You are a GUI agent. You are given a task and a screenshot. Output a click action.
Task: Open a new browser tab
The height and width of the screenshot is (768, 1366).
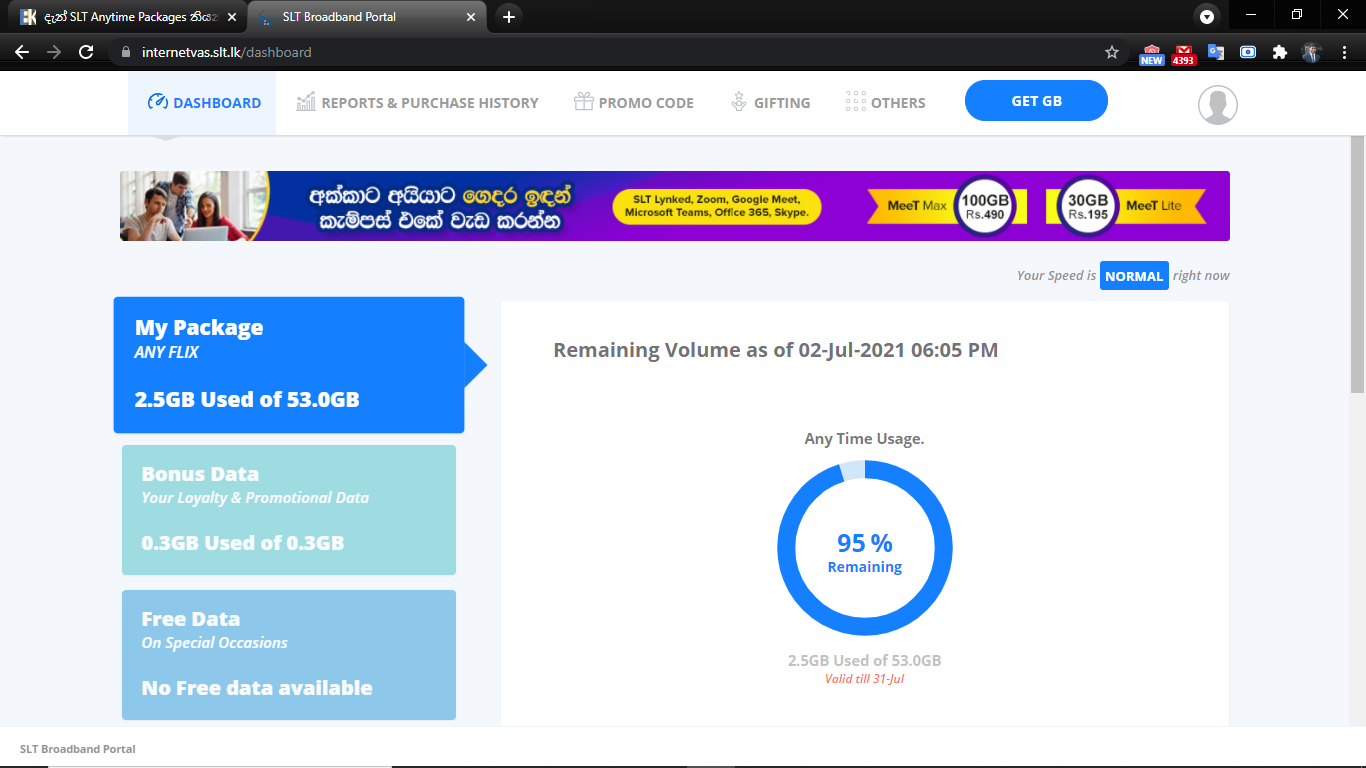[509, 16]
